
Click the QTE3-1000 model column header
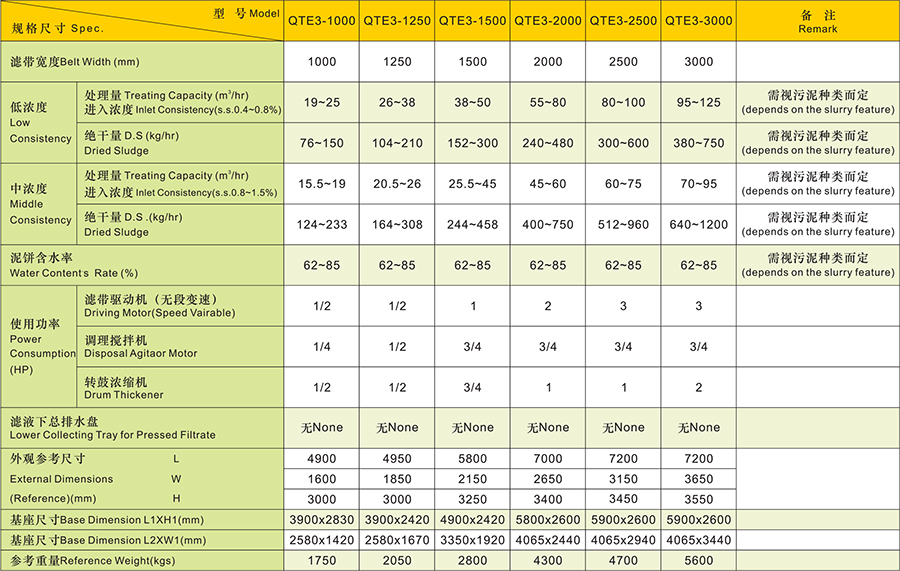[x=322, y=20]
